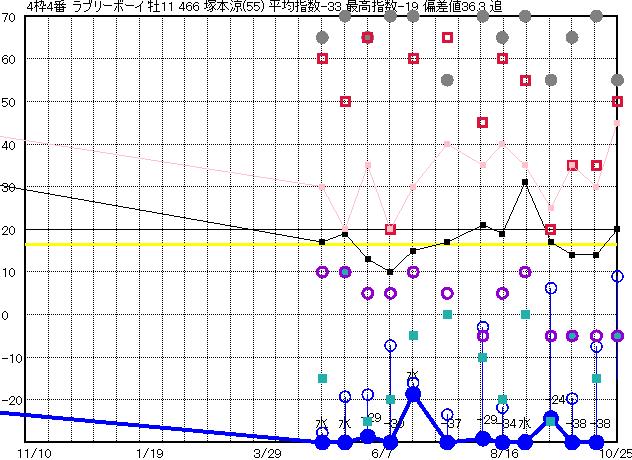Click the red square overlapping a gray circle
The height and width of the screenshot is (460, 632).
click(367, 37)
